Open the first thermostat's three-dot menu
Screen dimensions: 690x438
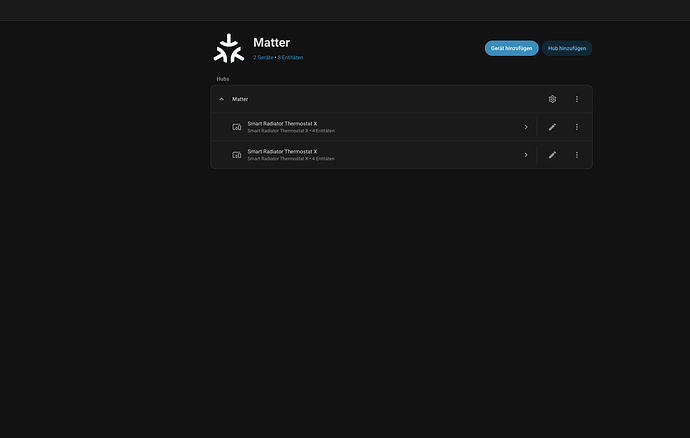(x=577, y=127)
